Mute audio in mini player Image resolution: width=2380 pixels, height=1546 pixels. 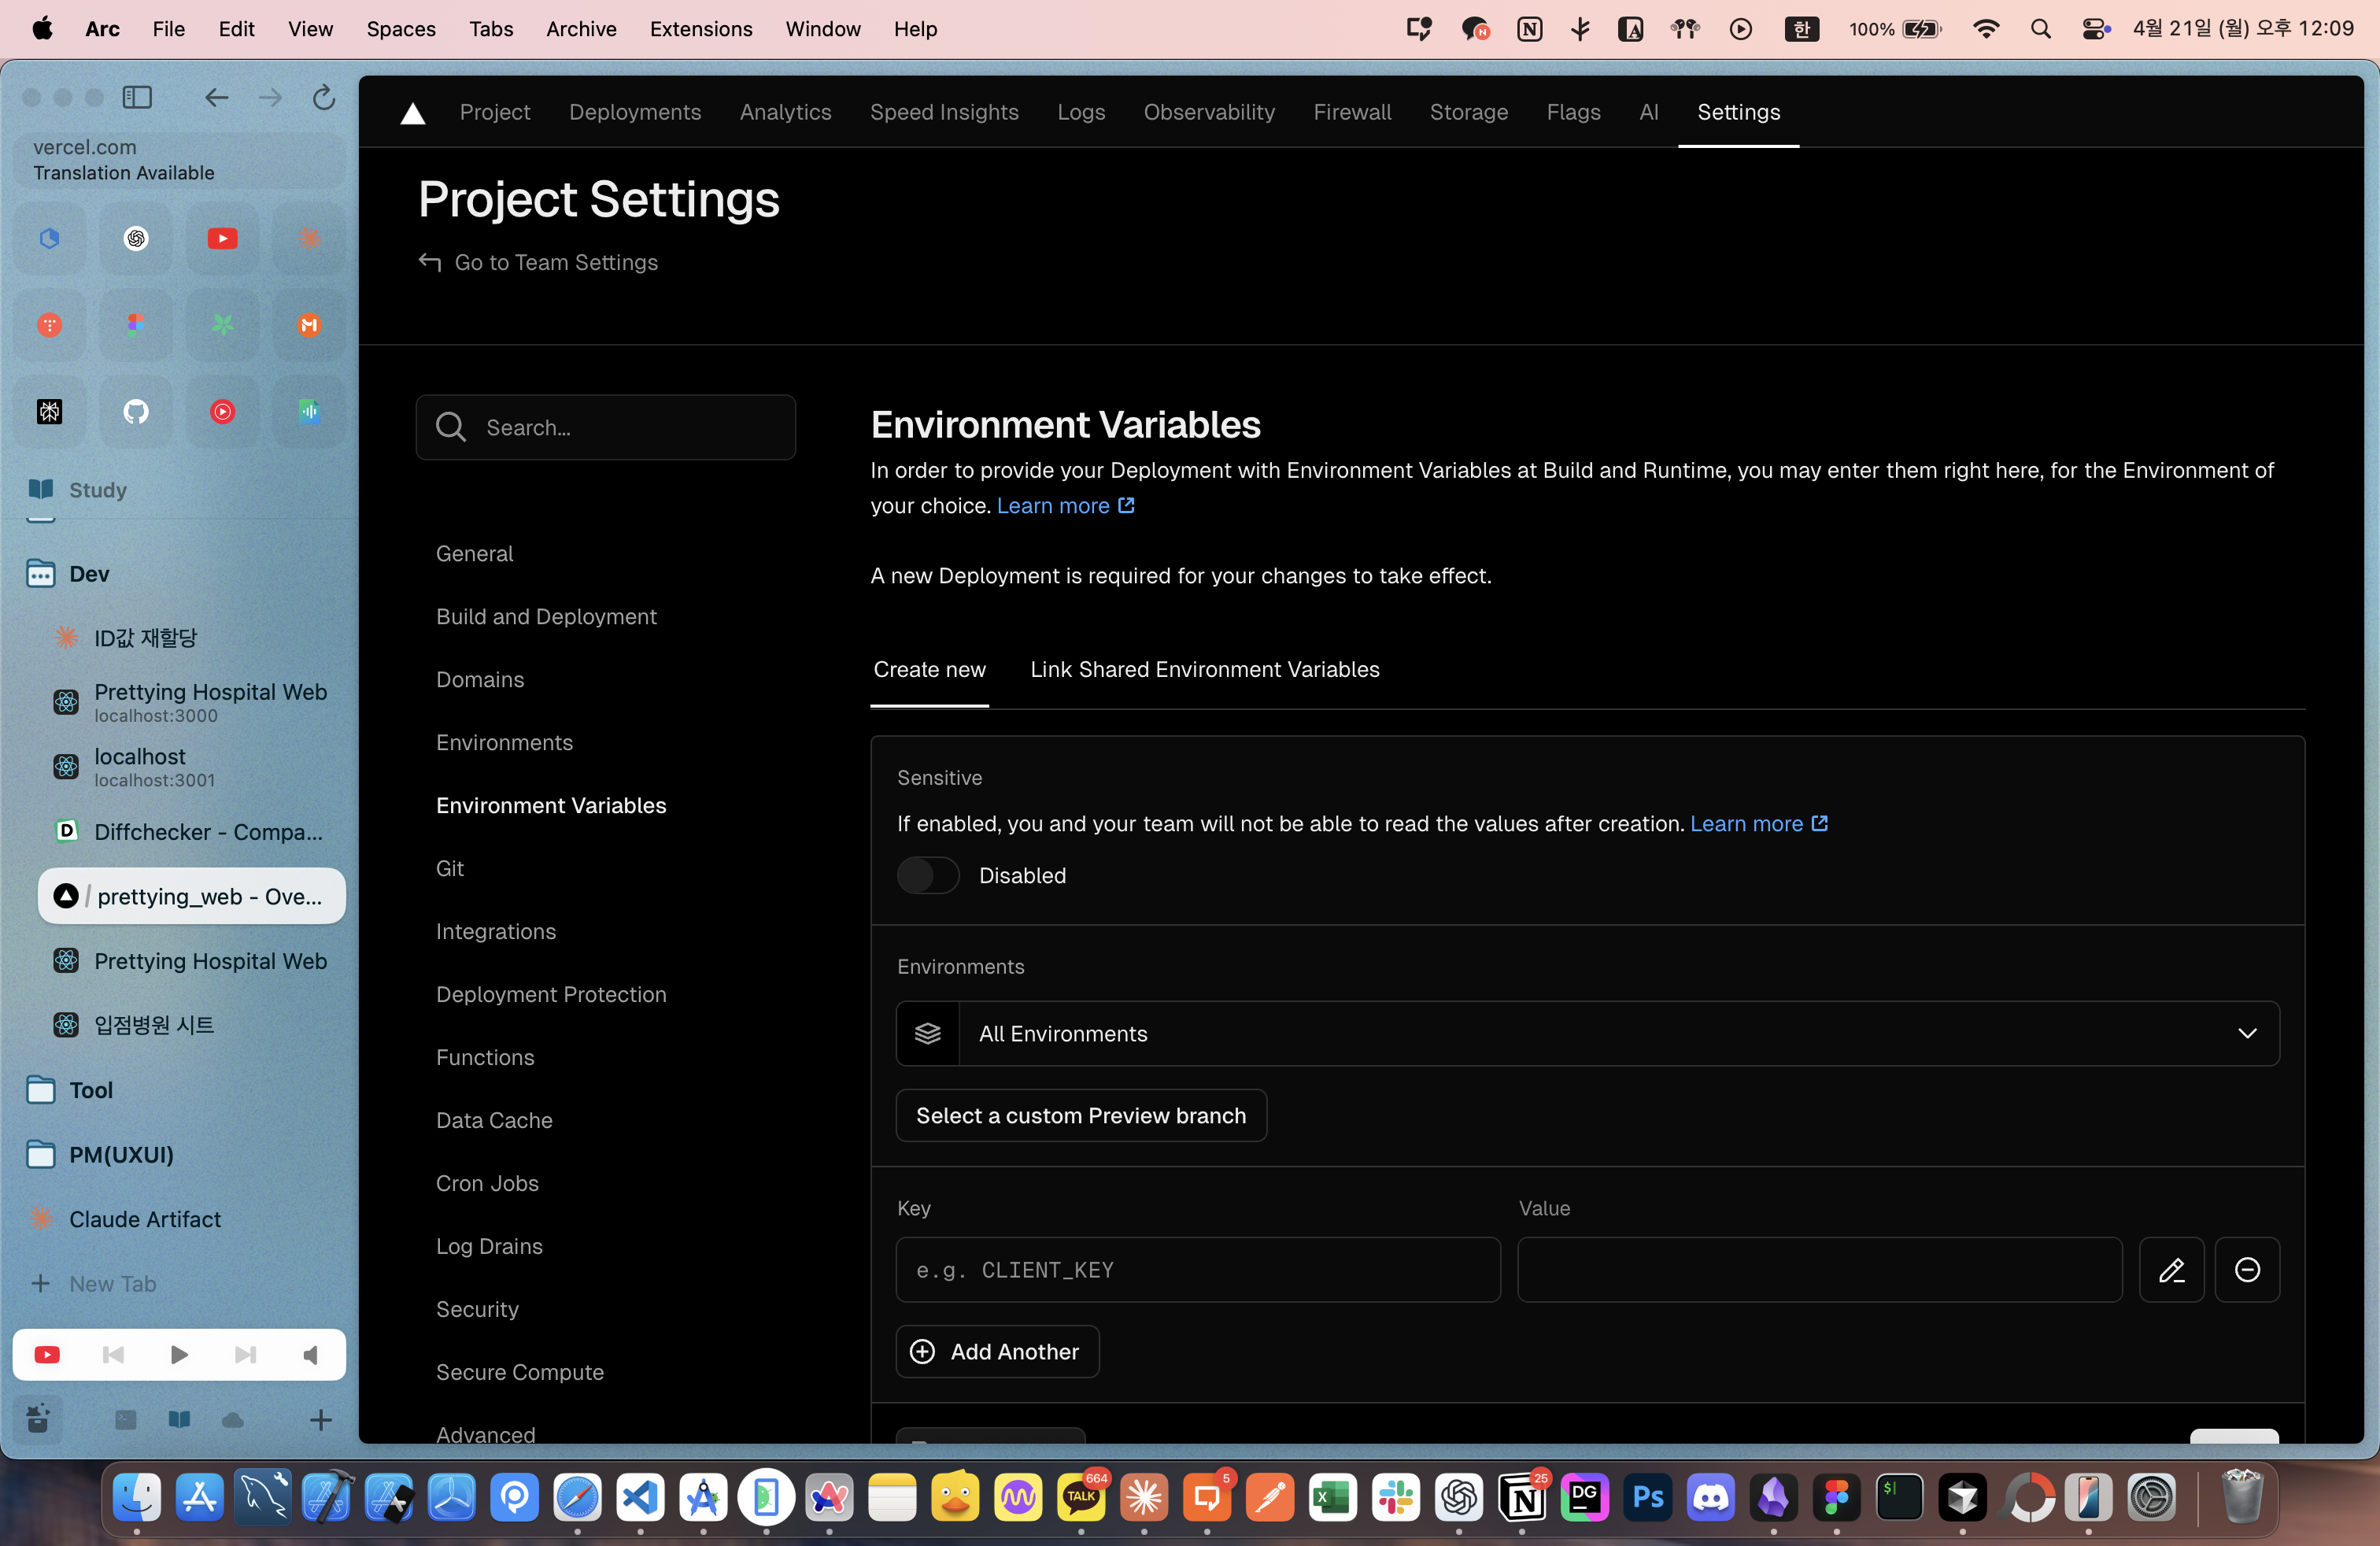click(310, 1354)
